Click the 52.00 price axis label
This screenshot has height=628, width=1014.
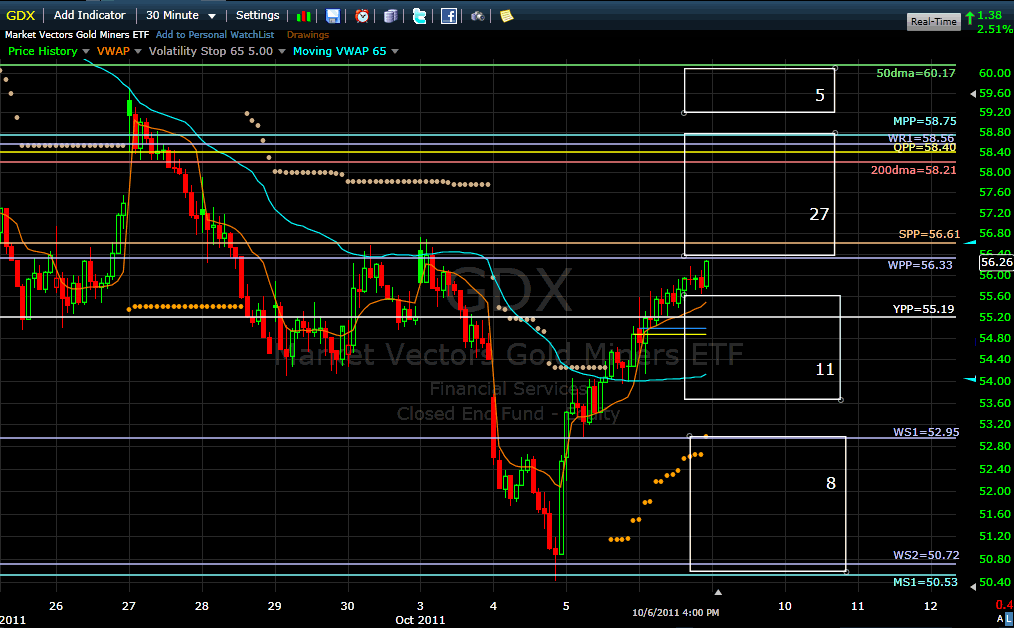coord(995,491)
